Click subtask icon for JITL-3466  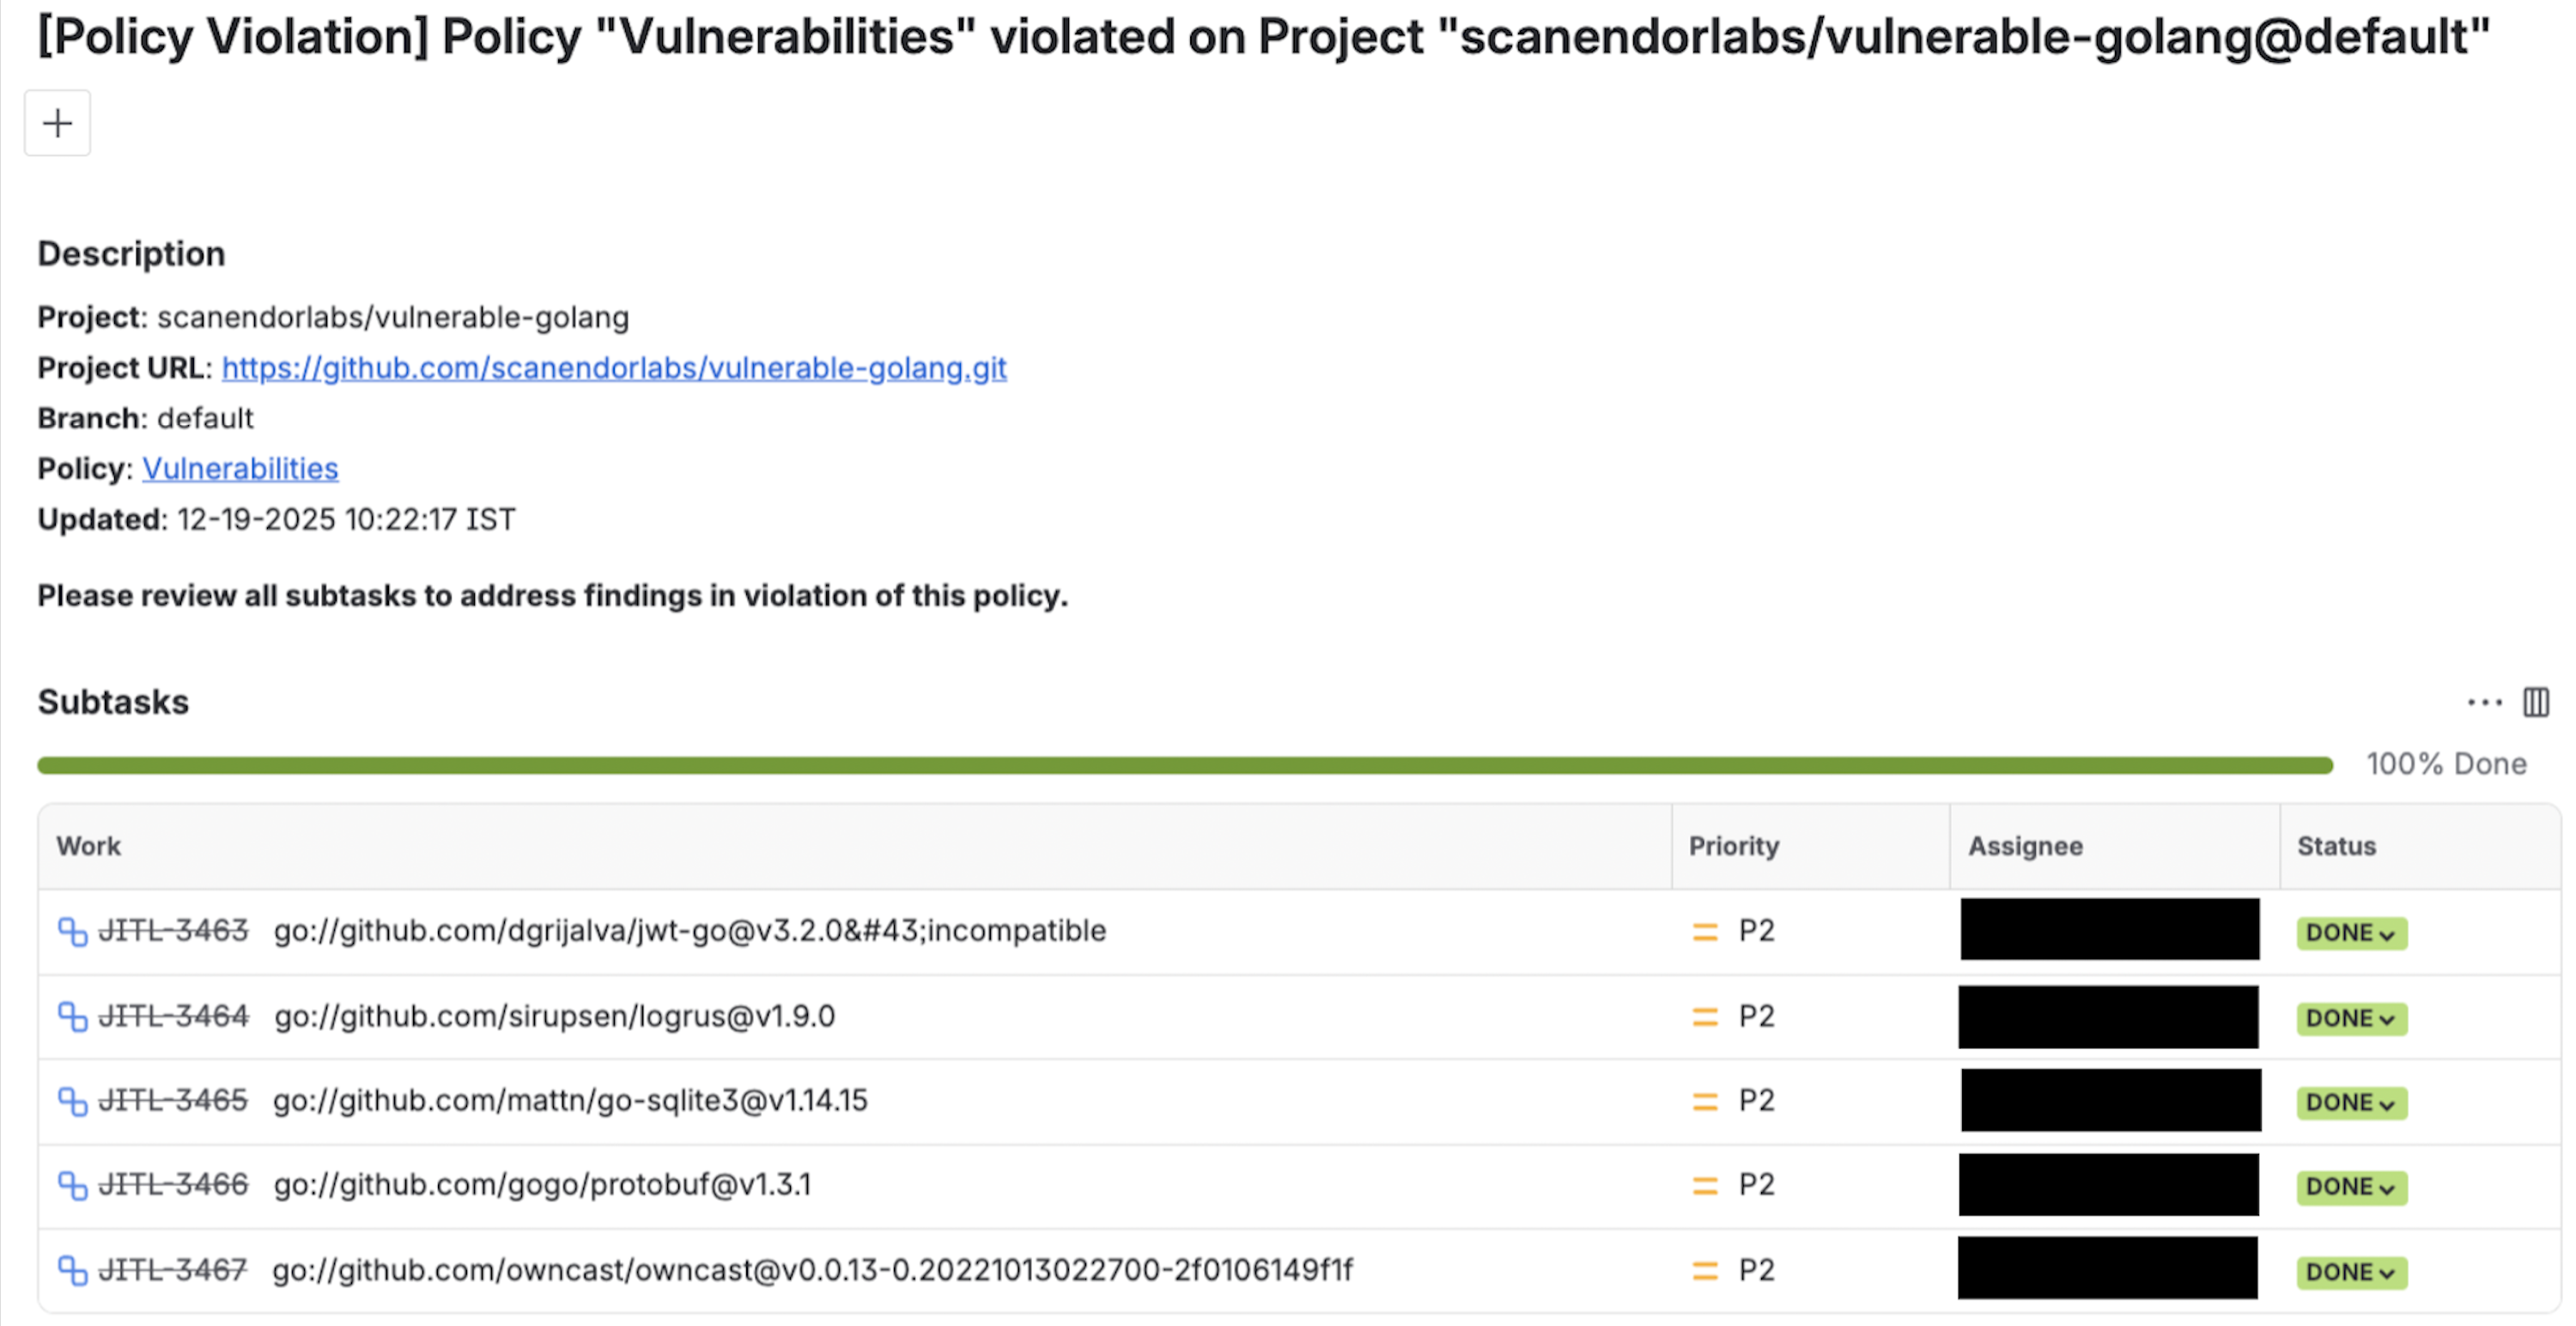pos(72,1185)
